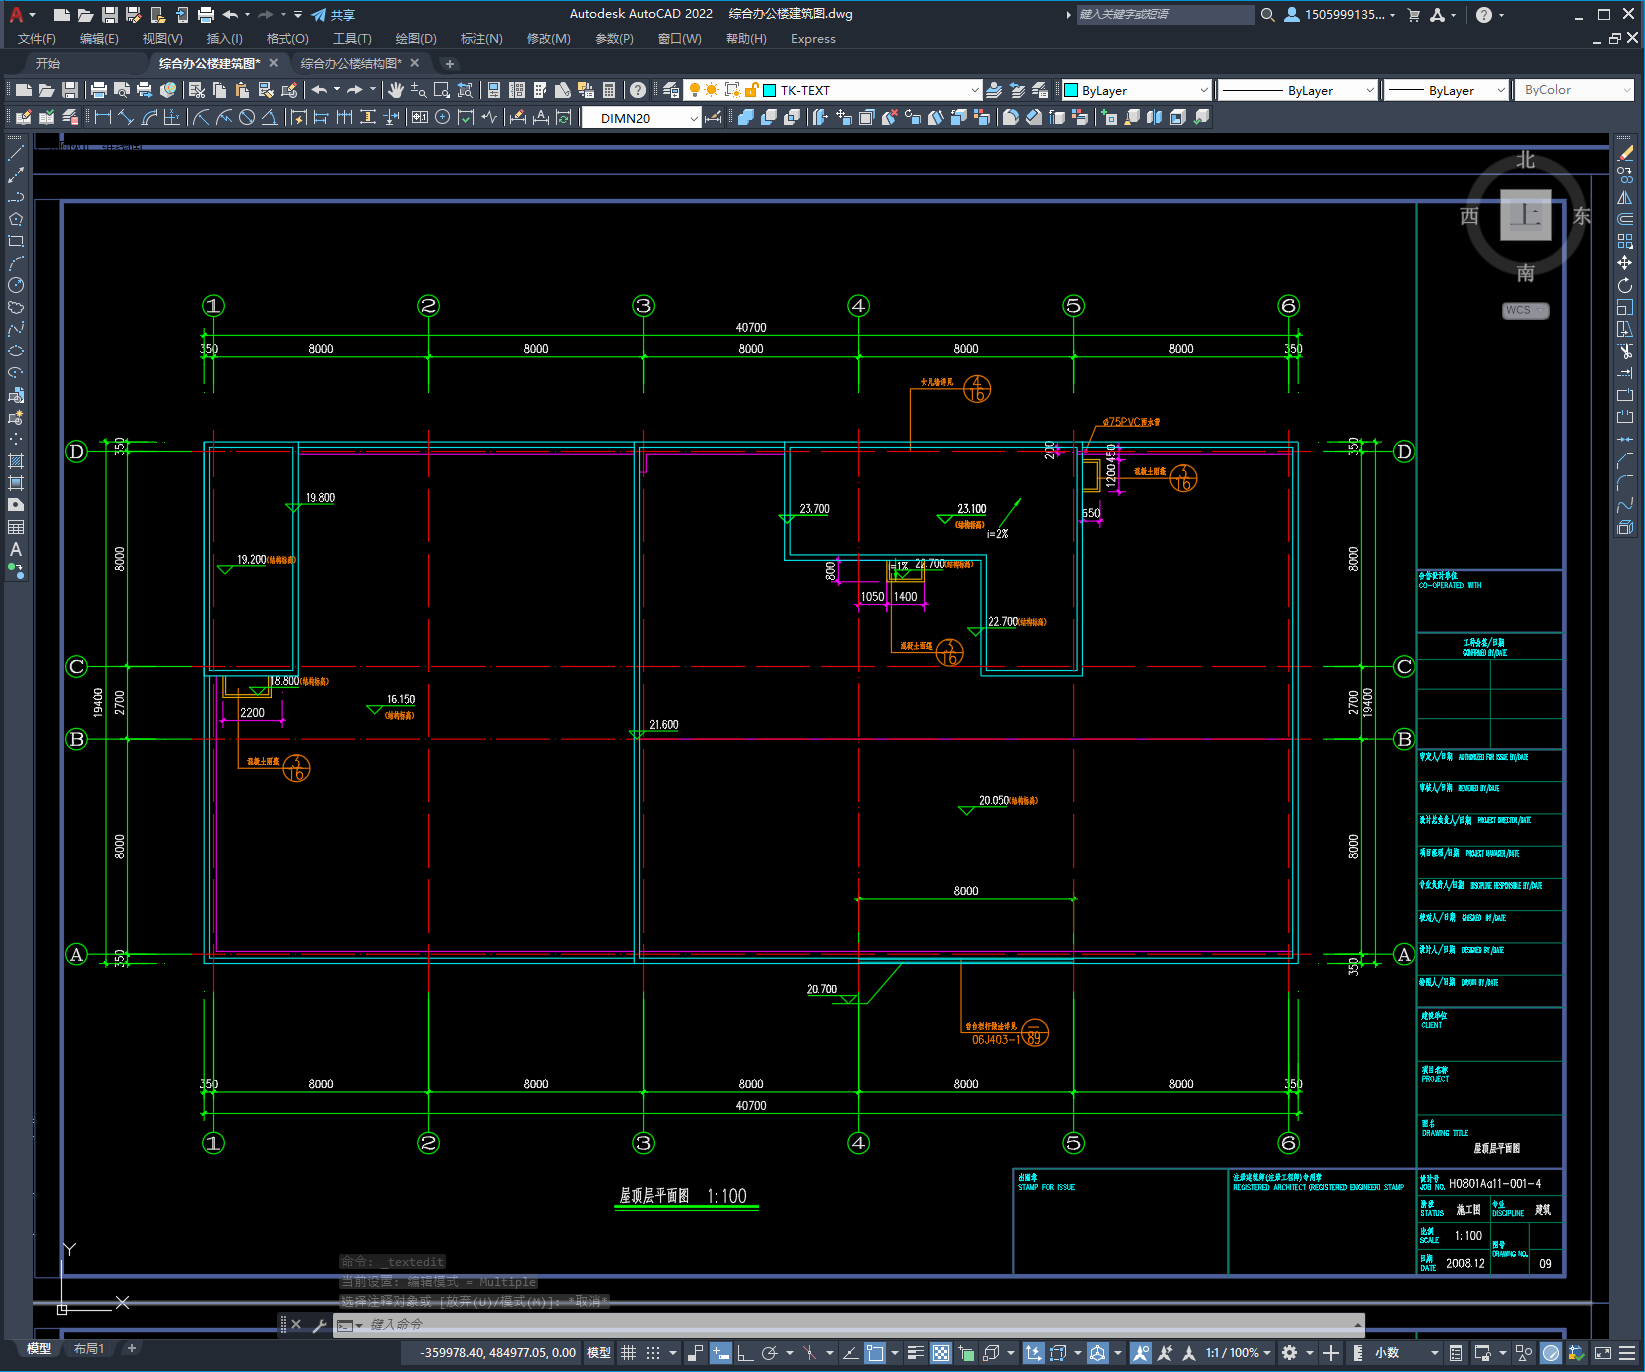Image resolution: width=1645 pixels, height=1372 pixels.
Task: Switch to the 开始 start tab
Action: click(48, 63)
